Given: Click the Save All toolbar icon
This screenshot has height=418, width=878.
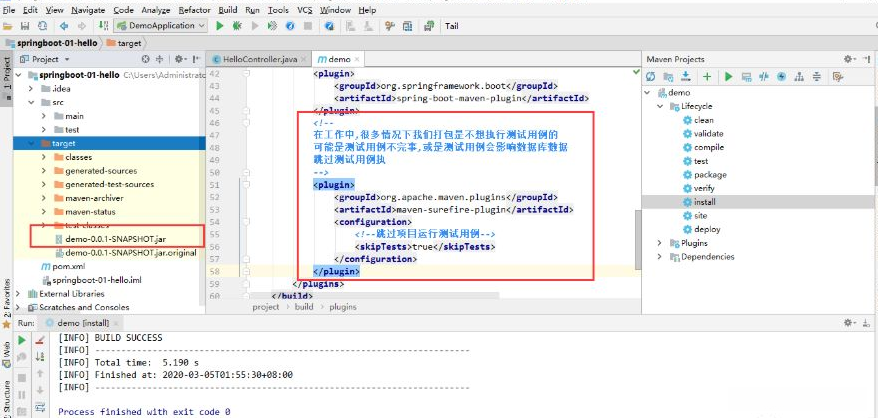Looking at the screenshot, I should [x=25, y=26].
